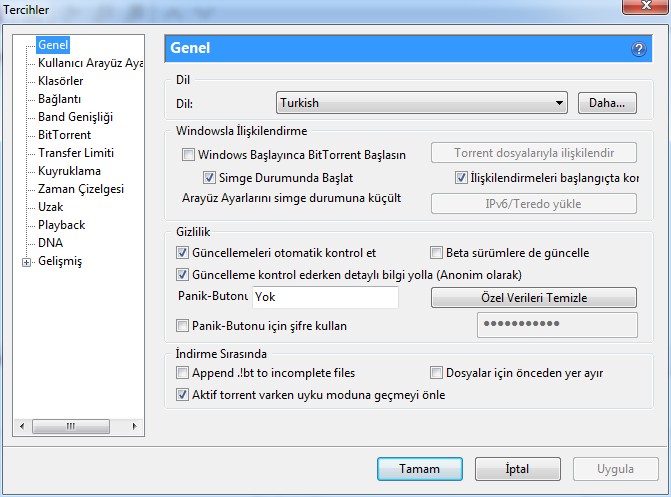Check Panik-Butonu için şifre kullan
Viewport: 671px width, 497px height.
click(x=182, y=326)
